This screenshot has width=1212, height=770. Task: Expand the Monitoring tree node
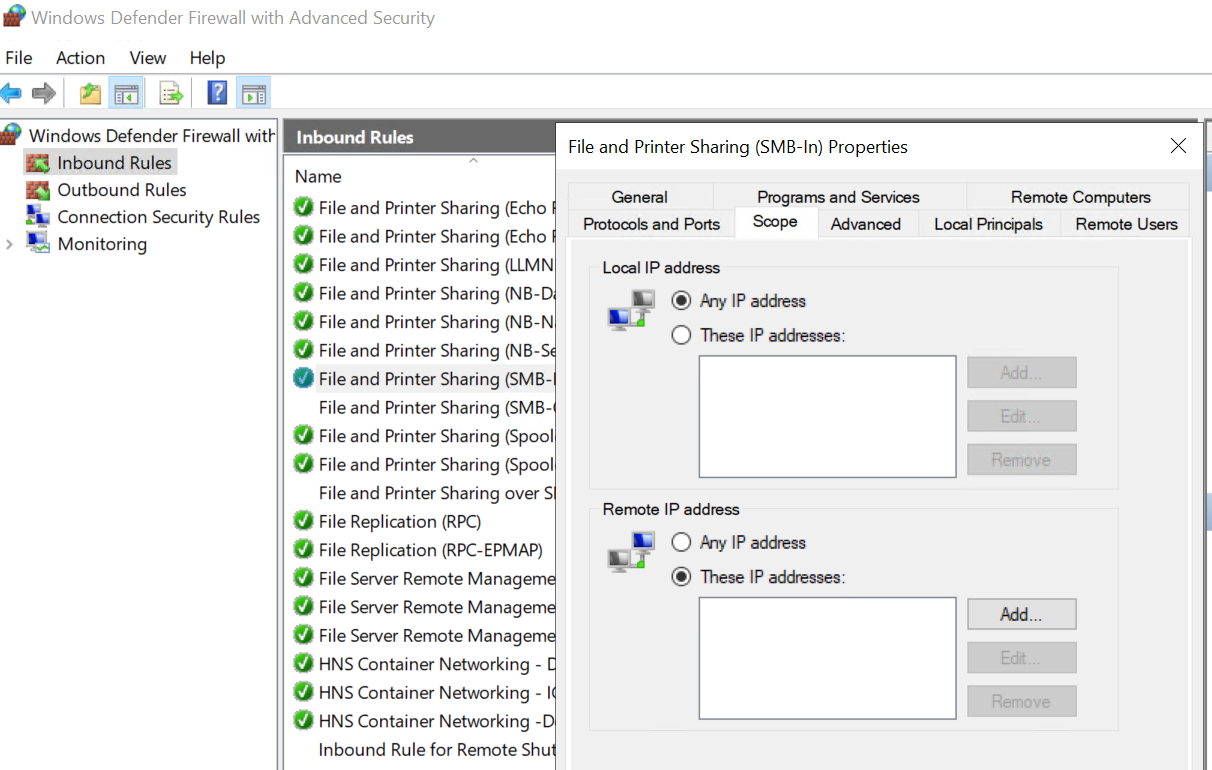point(9,243)
